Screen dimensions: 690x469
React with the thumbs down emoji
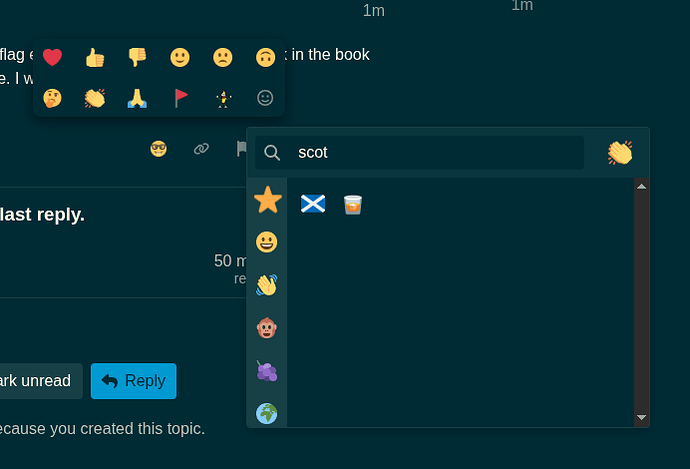click(x=137, y=57)
